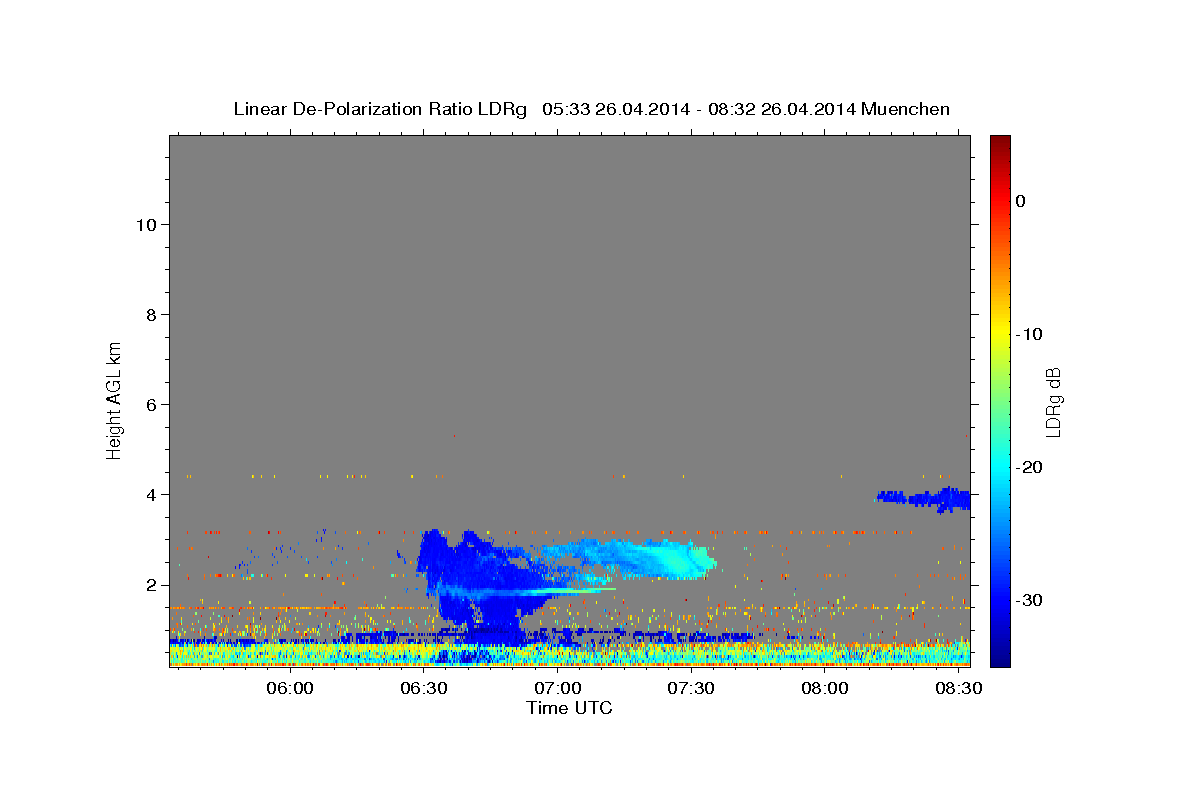Click the 'Time UTC' axis label
1200x800 pixels.
click(569, 708)
